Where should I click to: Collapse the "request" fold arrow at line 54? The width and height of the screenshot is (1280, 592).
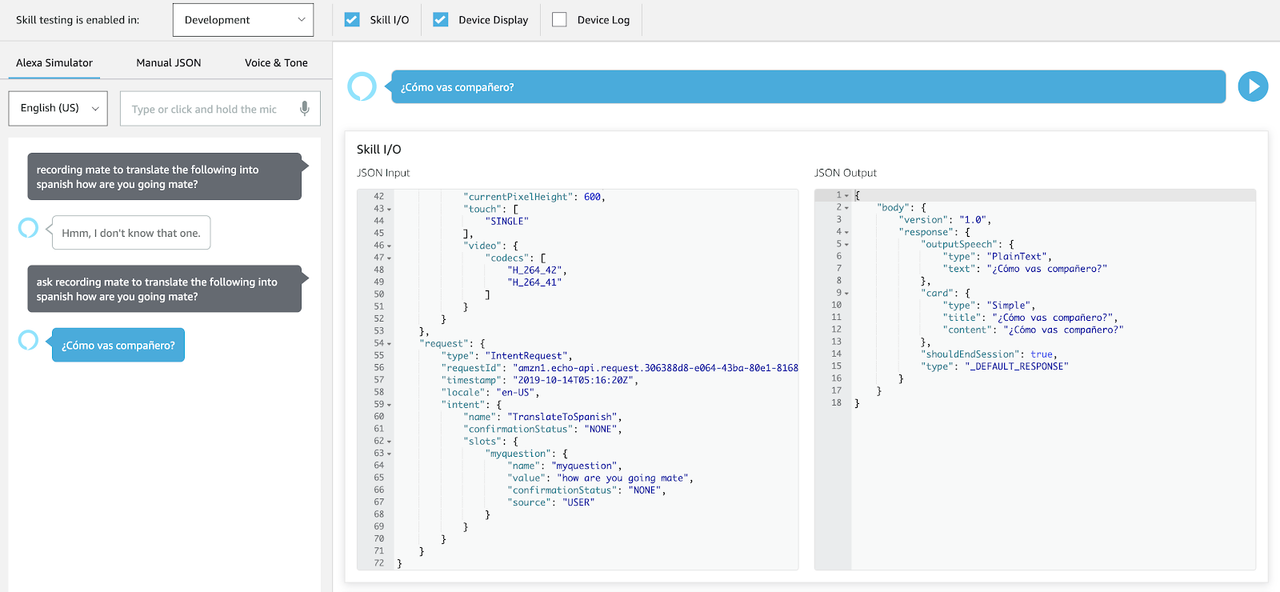389,343
